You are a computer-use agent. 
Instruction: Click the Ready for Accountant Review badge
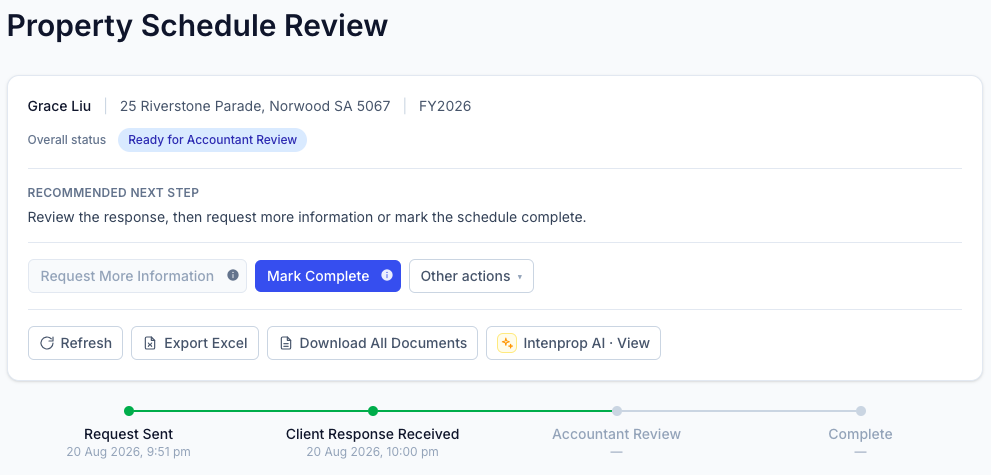click(x=212, y=140)
